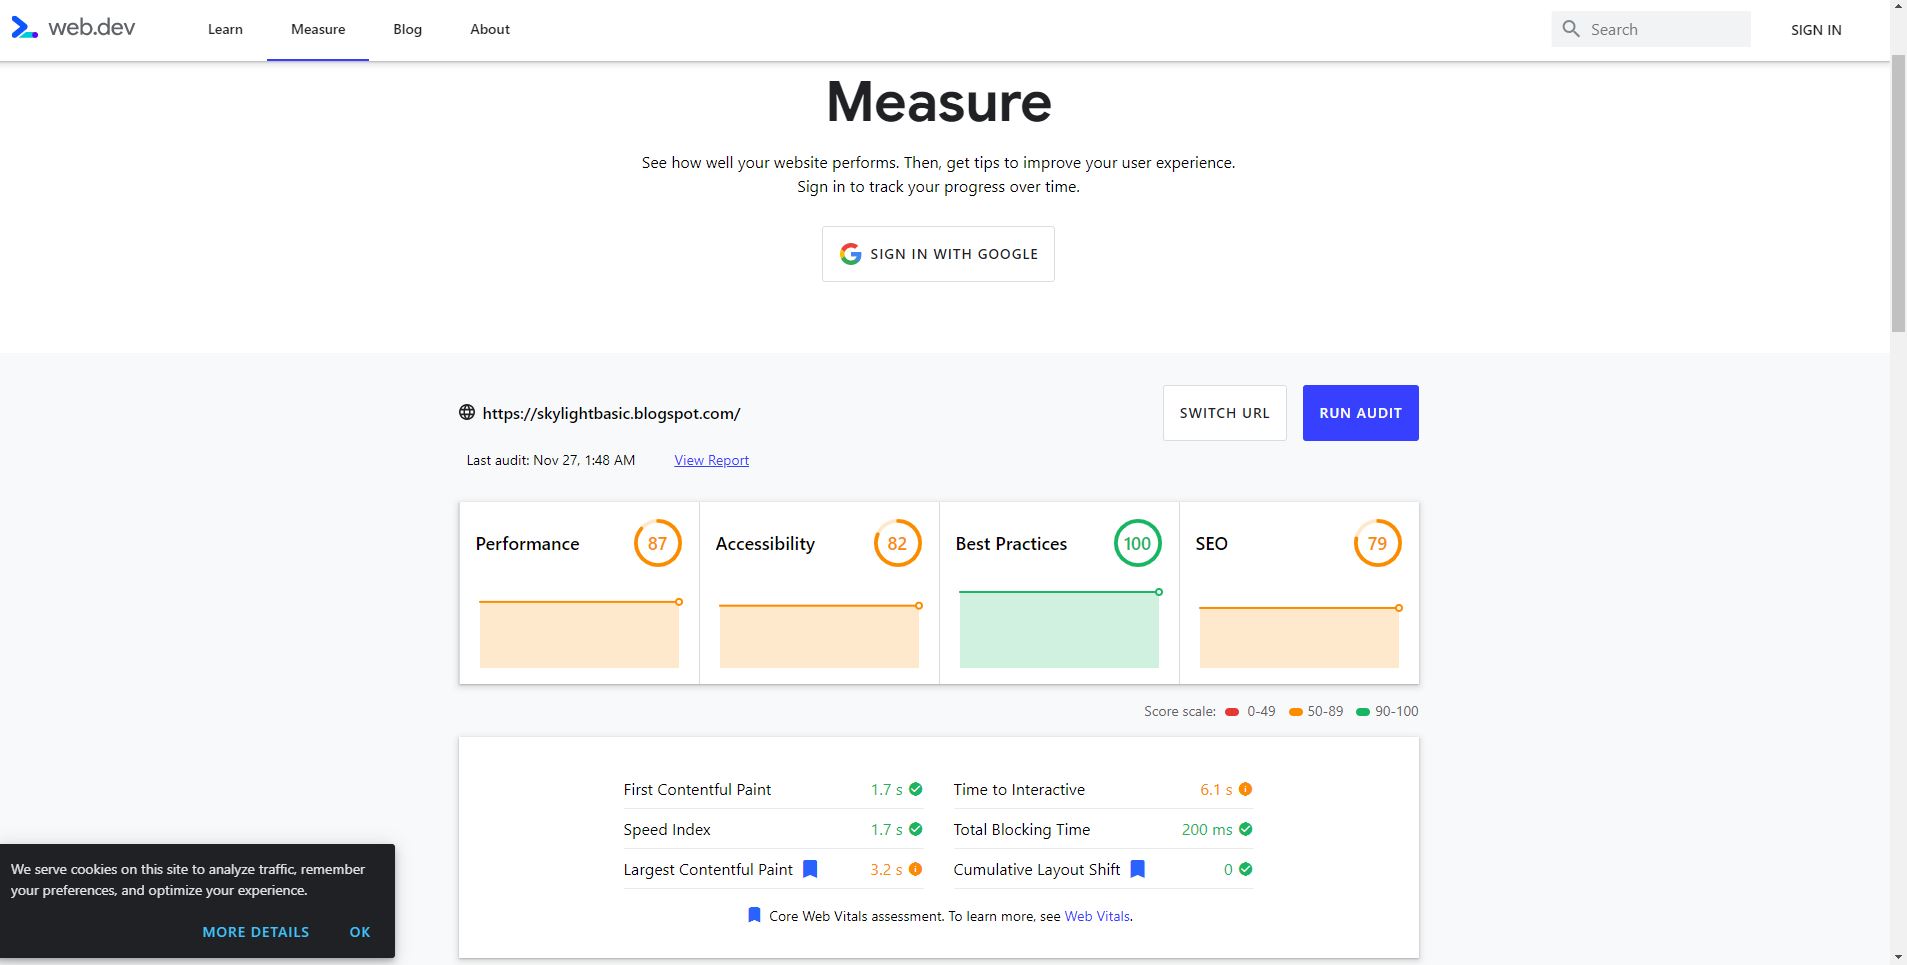This screenshot has width=1907, height=965.
Task: Click the Google logo icon on sign-in button
Action: [850, 254]
